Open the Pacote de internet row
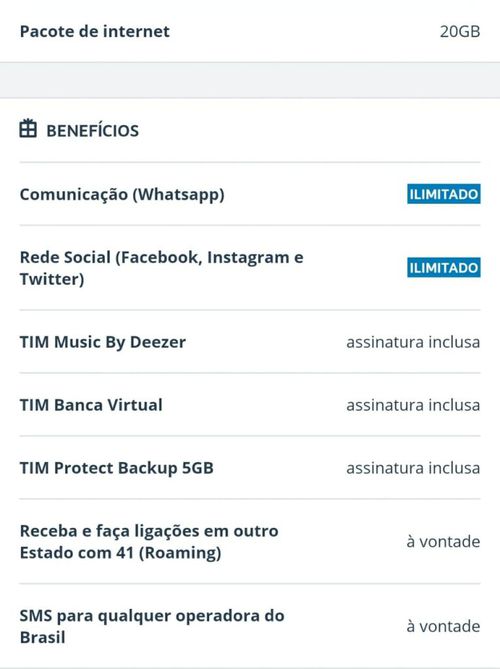The height and width of the screenshot is (669, 500). pyautogui.click(x=250, y=31)
